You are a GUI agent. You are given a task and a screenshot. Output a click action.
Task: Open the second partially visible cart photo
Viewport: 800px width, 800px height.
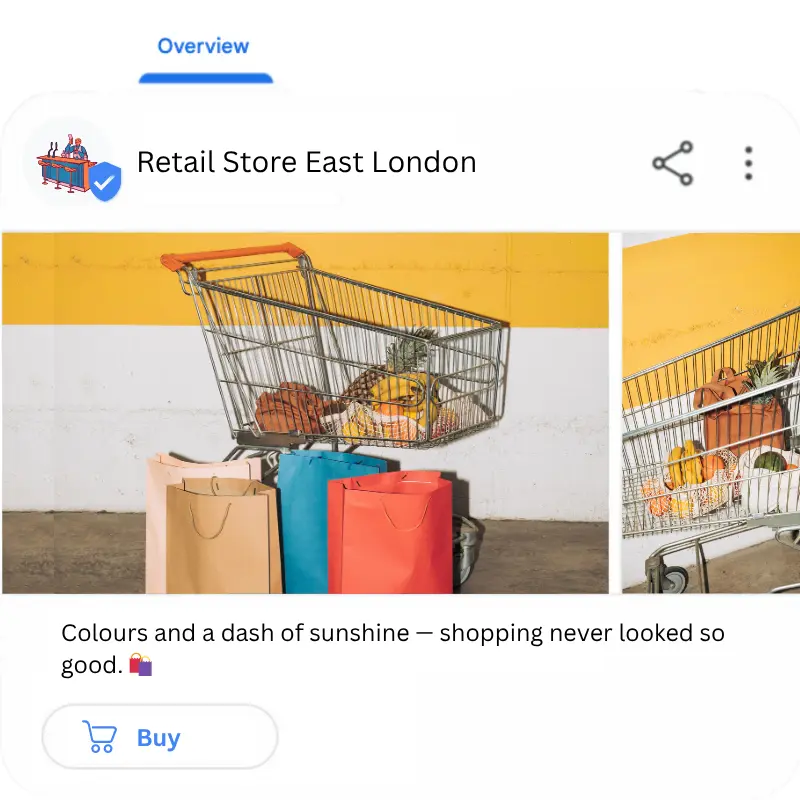(x=711, y=413)
